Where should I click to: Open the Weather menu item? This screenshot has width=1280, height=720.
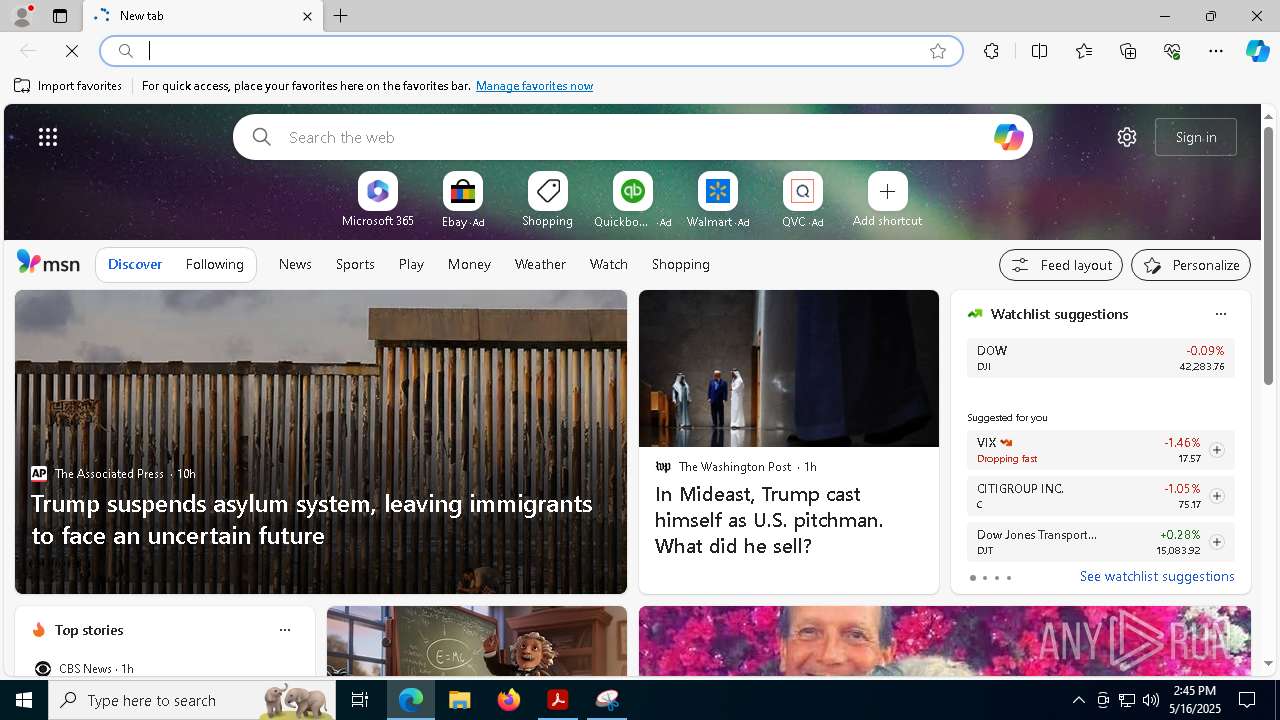coord(540,264)
